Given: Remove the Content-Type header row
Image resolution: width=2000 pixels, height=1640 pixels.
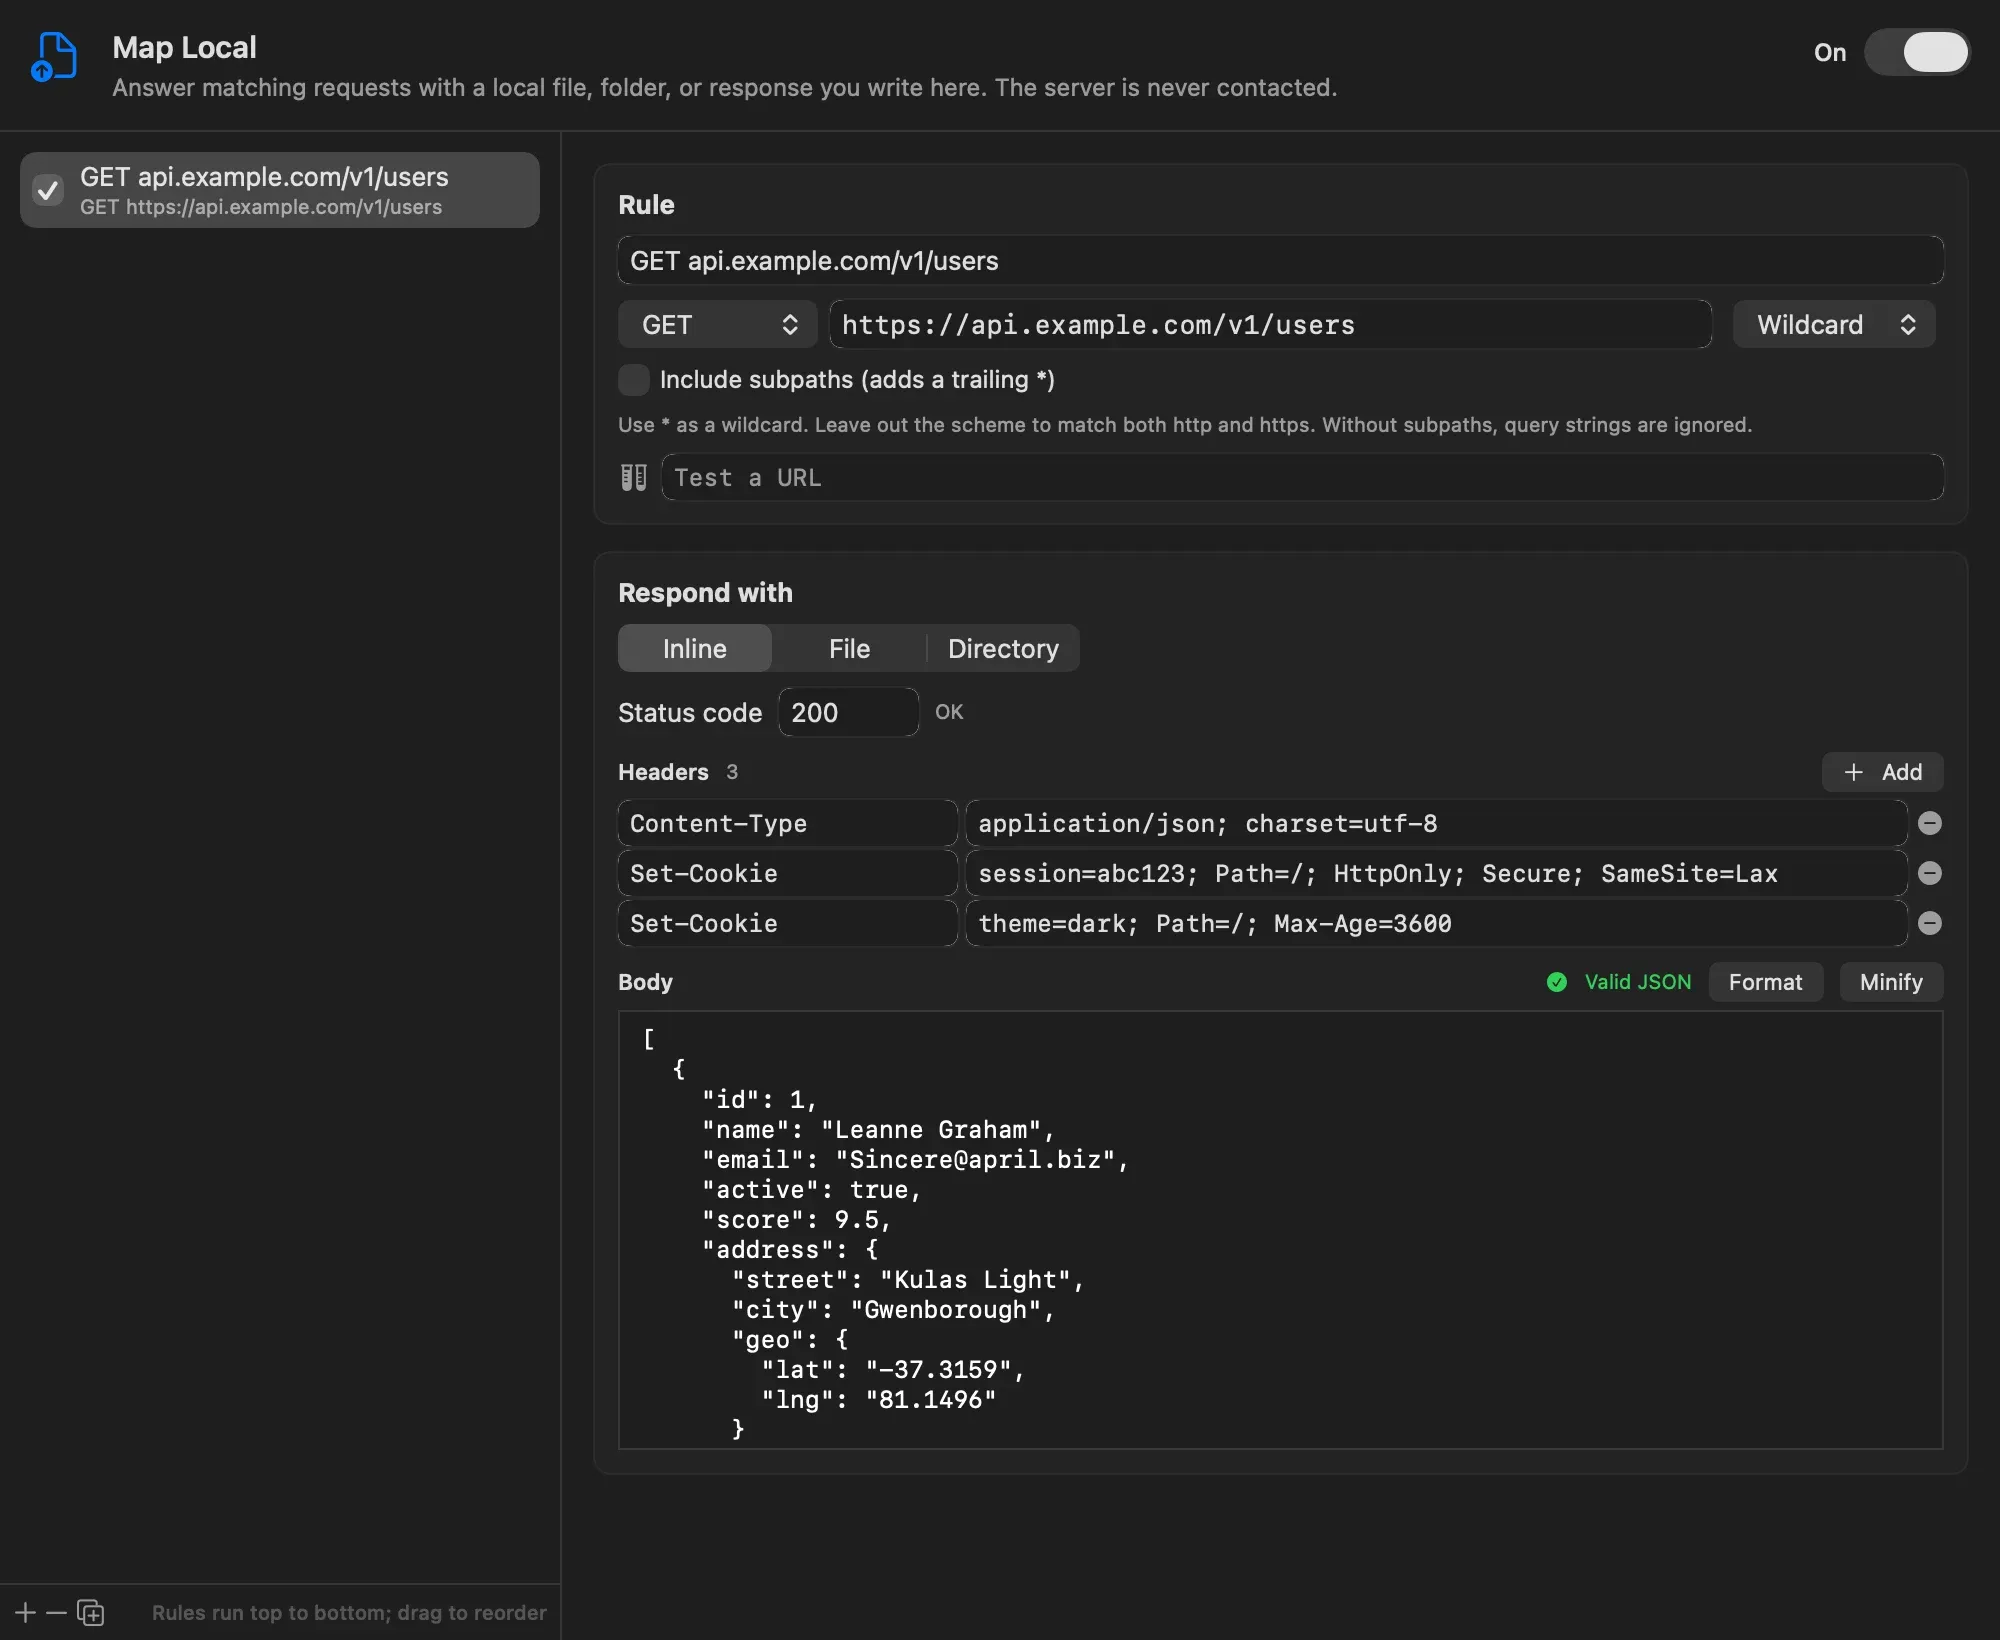Looking at the screenshot, I should (x=1930, y=823).
